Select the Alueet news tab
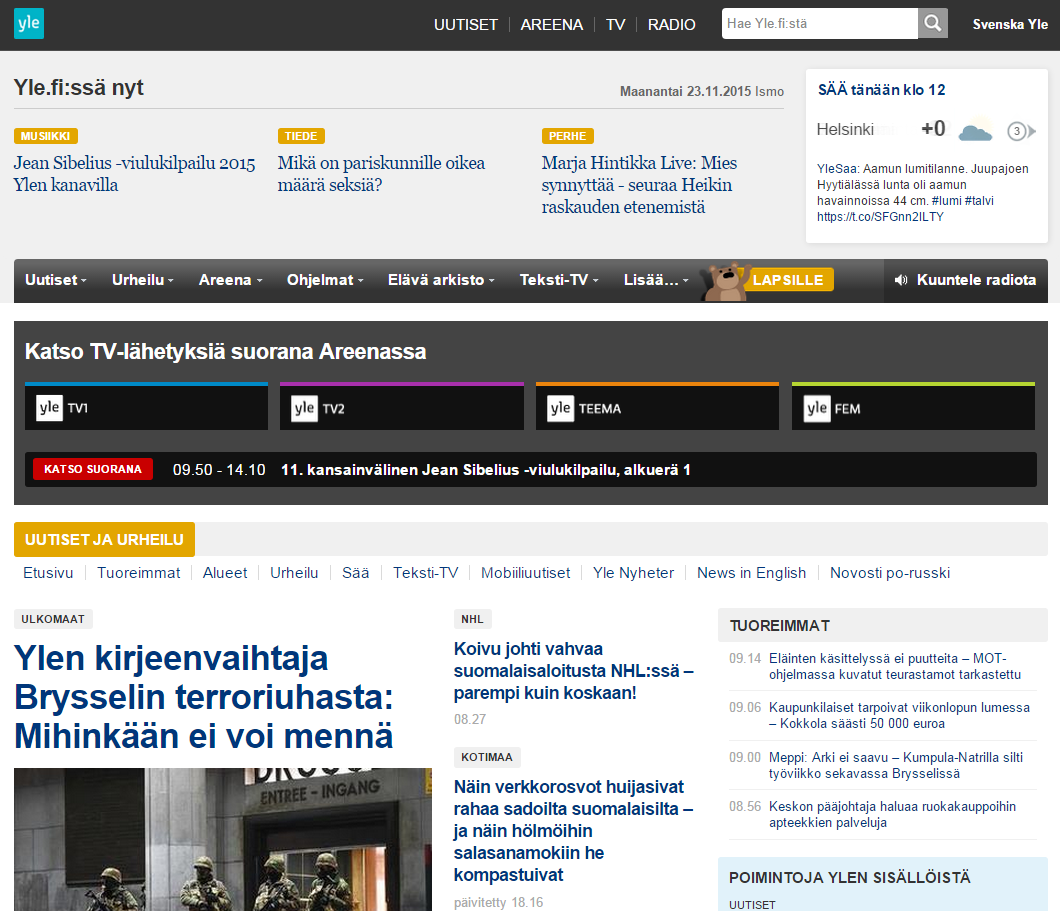 [225, 573]
